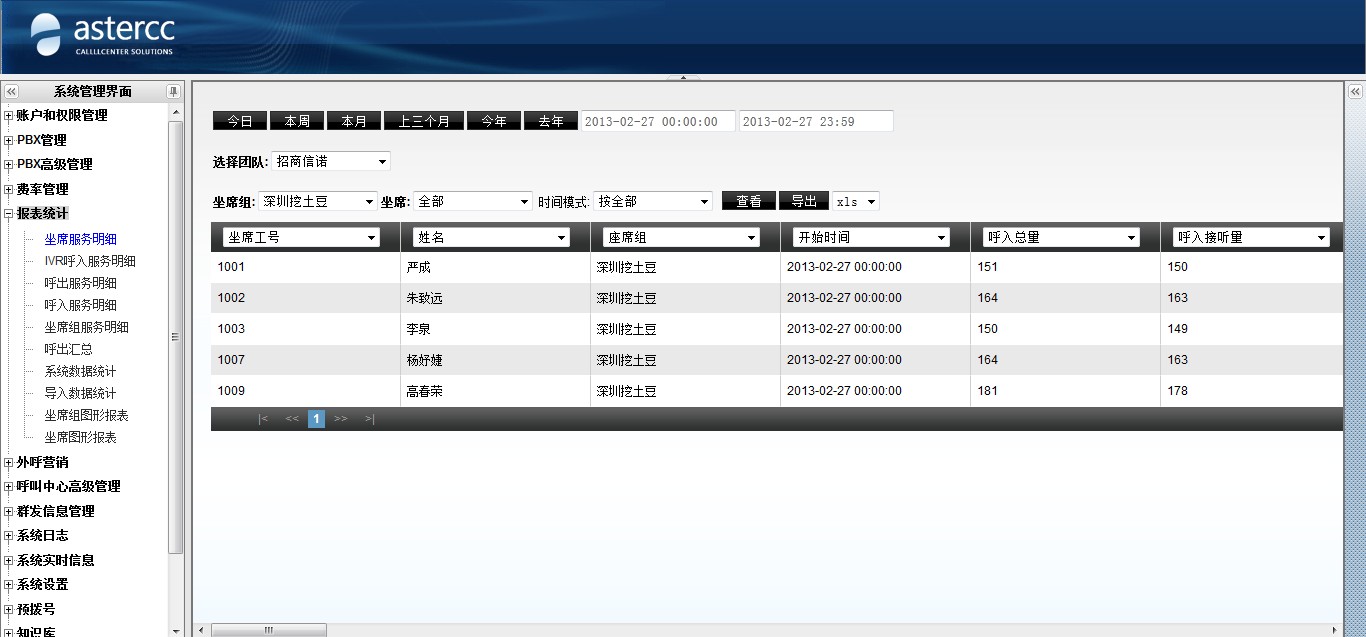The height and width of the screenshot is (637, 1366).
Task: Collapse the top header banner handle
Action: click(x=683, y=77)
